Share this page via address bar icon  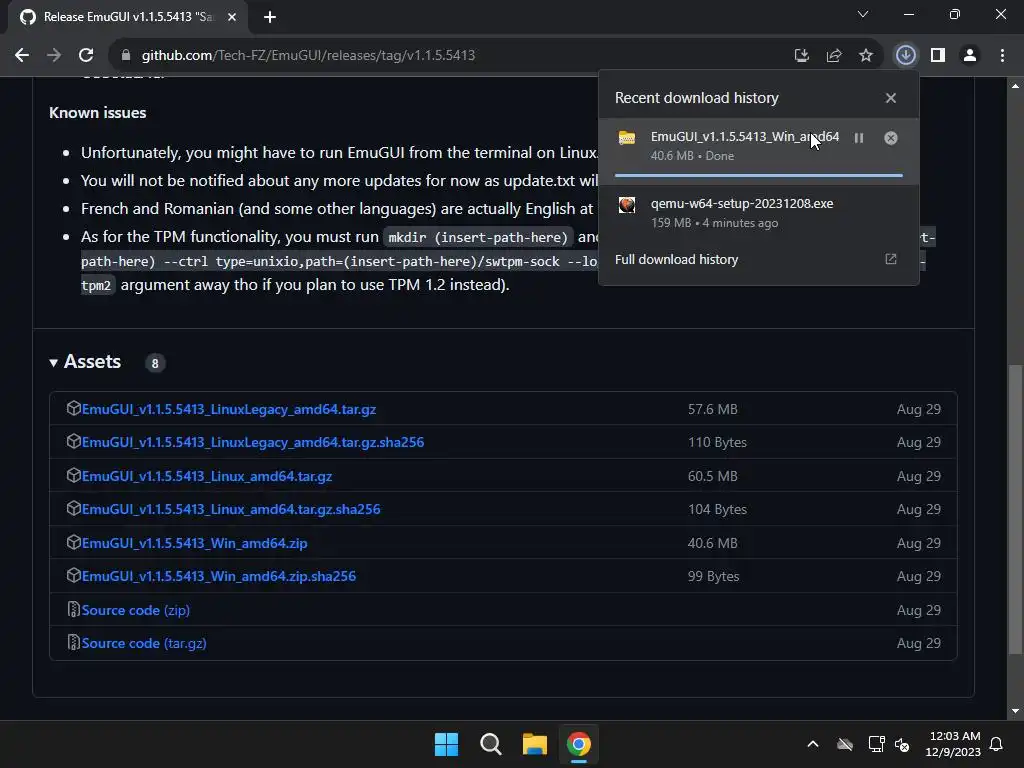click(833, 56)
